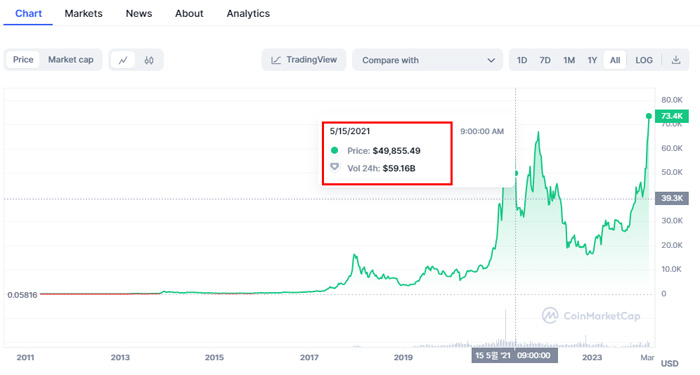Click the 2013 label on time axis
The width and height of the screenshot is (700, 375).
(x=120, y=357)
